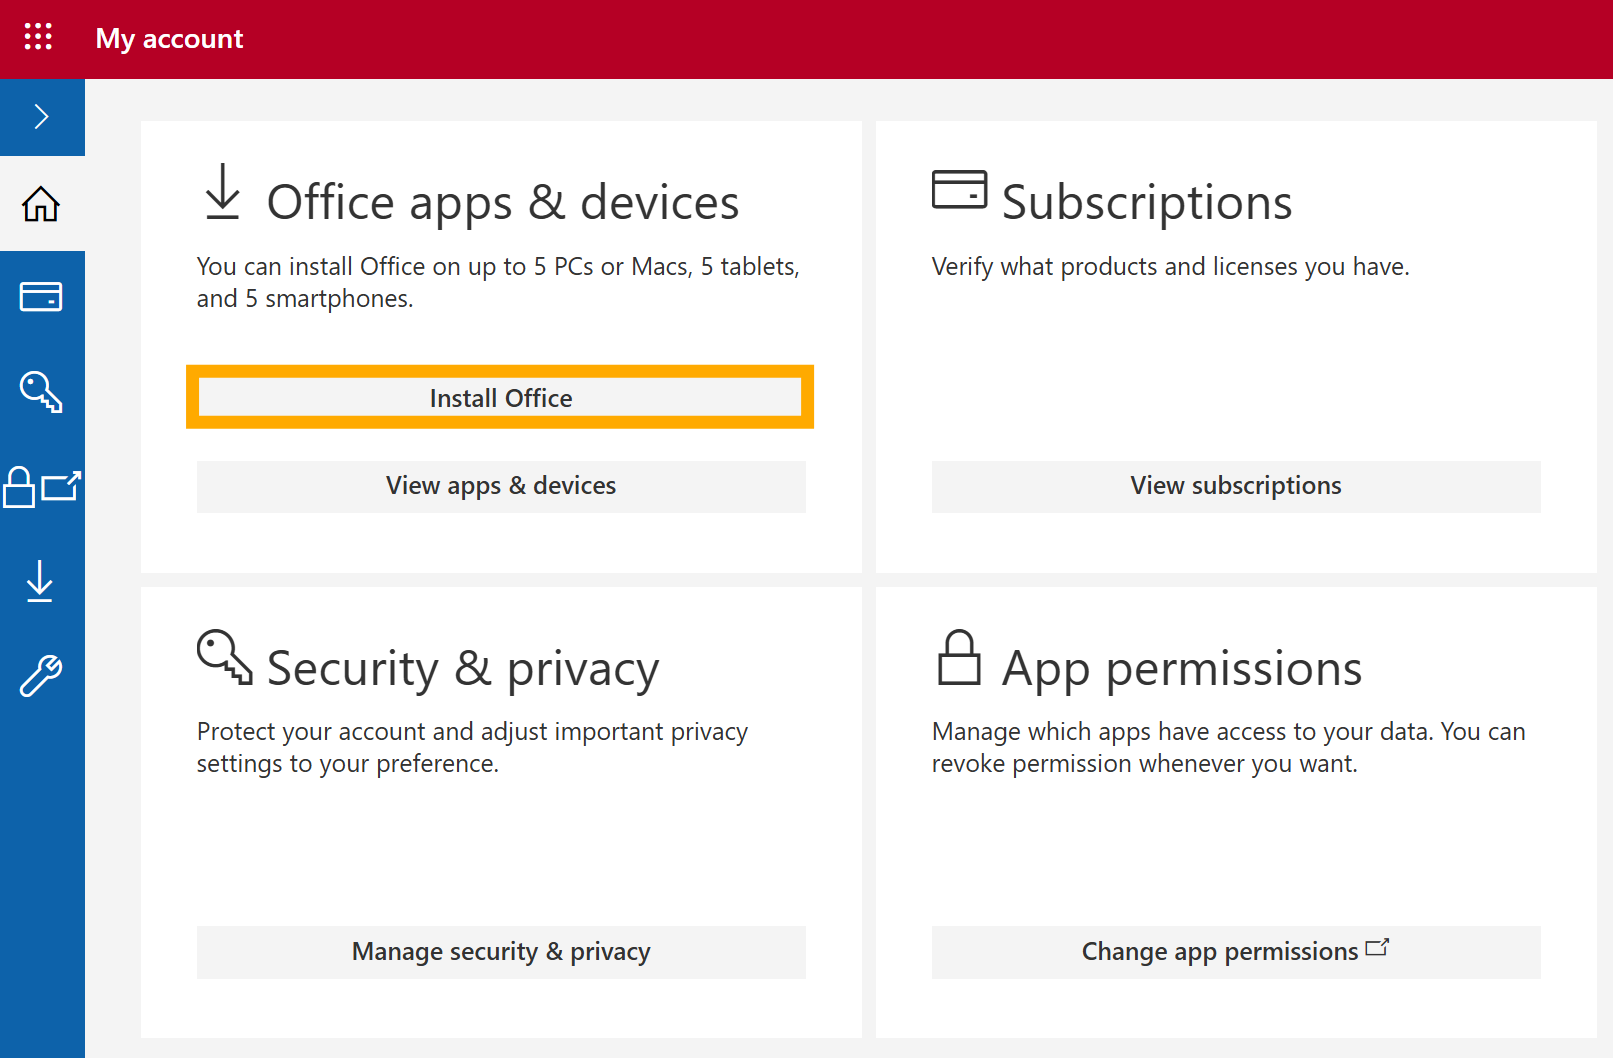1613x1058 pixels.
Task: Open View apps & devices
Action: (x=501, y=486)
